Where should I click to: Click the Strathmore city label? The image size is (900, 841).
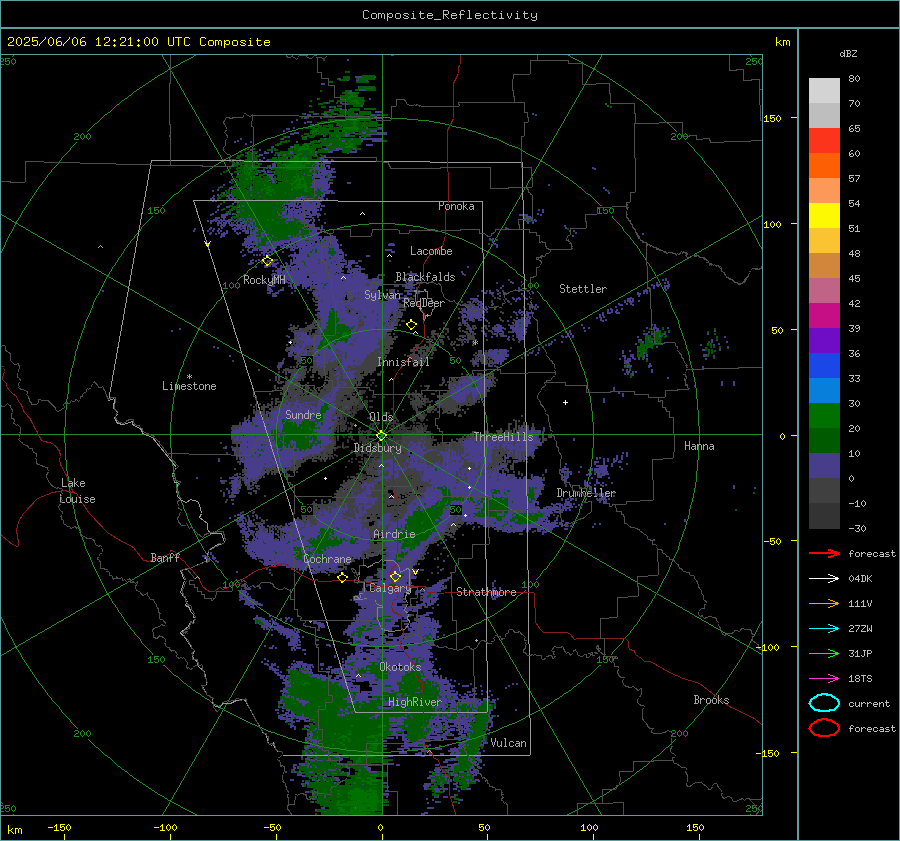point(486,592)
